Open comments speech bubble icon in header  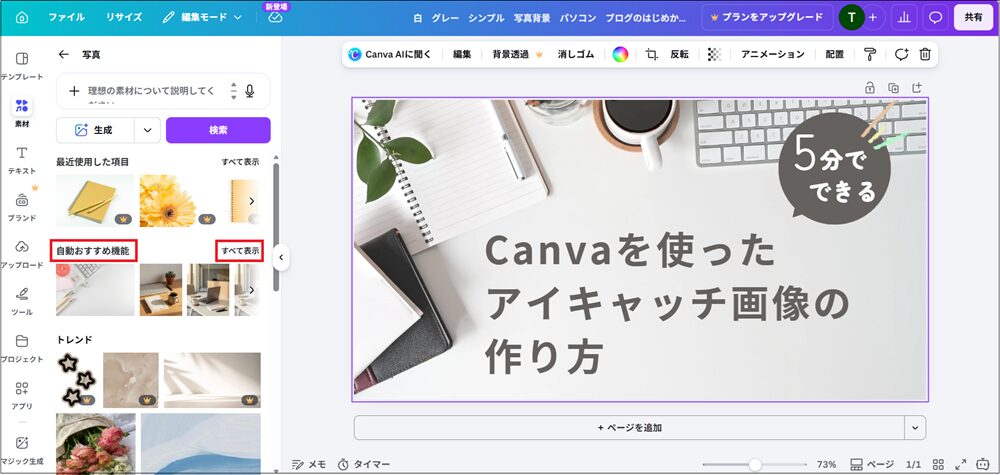(935, 17)
